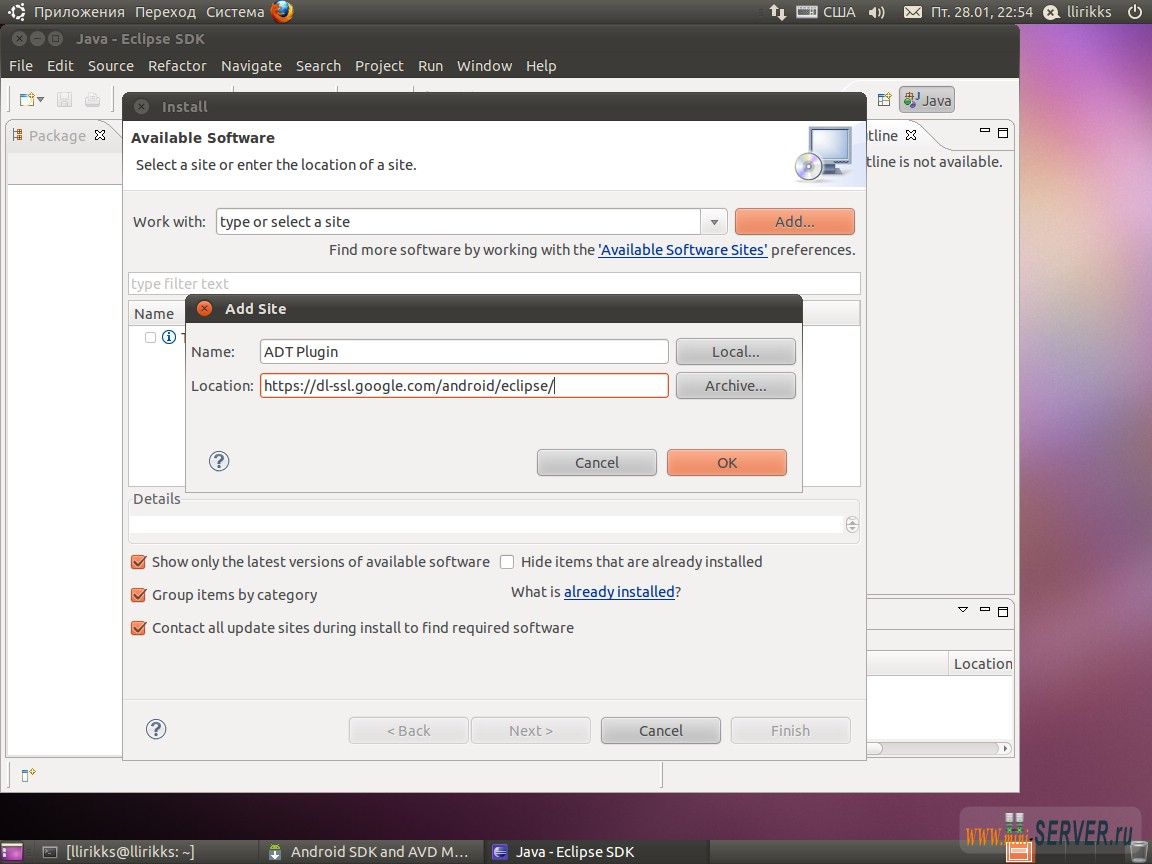The height and width of the screenshot is (864, 1152).
Task: Open the File menu
Action: [x=21, y=66]
